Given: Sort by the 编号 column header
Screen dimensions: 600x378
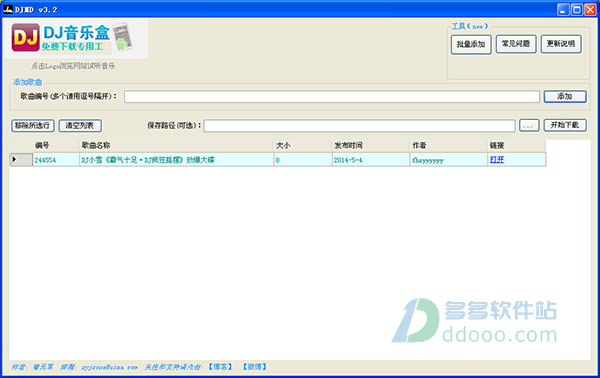Looking at the screenshot, I should (56, 145).
